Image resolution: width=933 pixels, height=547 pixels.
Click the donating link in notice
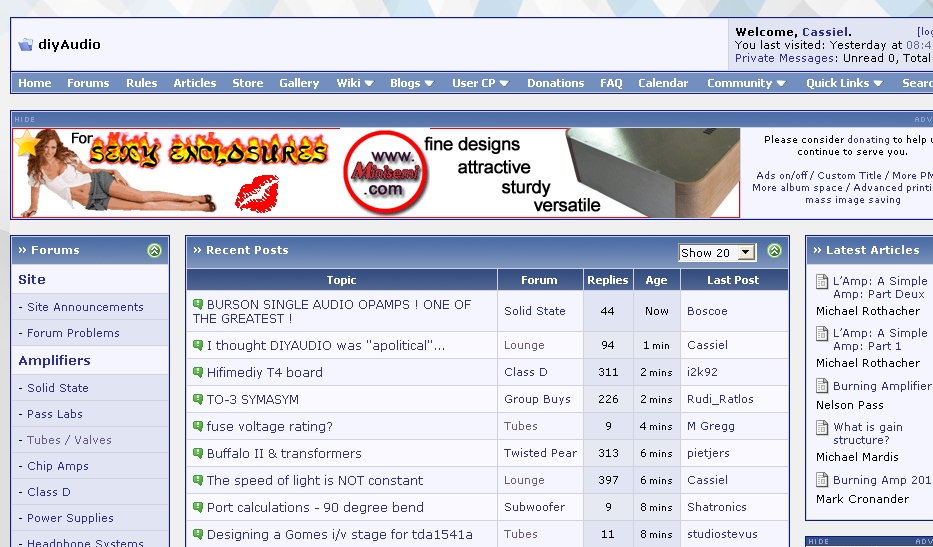(x=868, y=139)
